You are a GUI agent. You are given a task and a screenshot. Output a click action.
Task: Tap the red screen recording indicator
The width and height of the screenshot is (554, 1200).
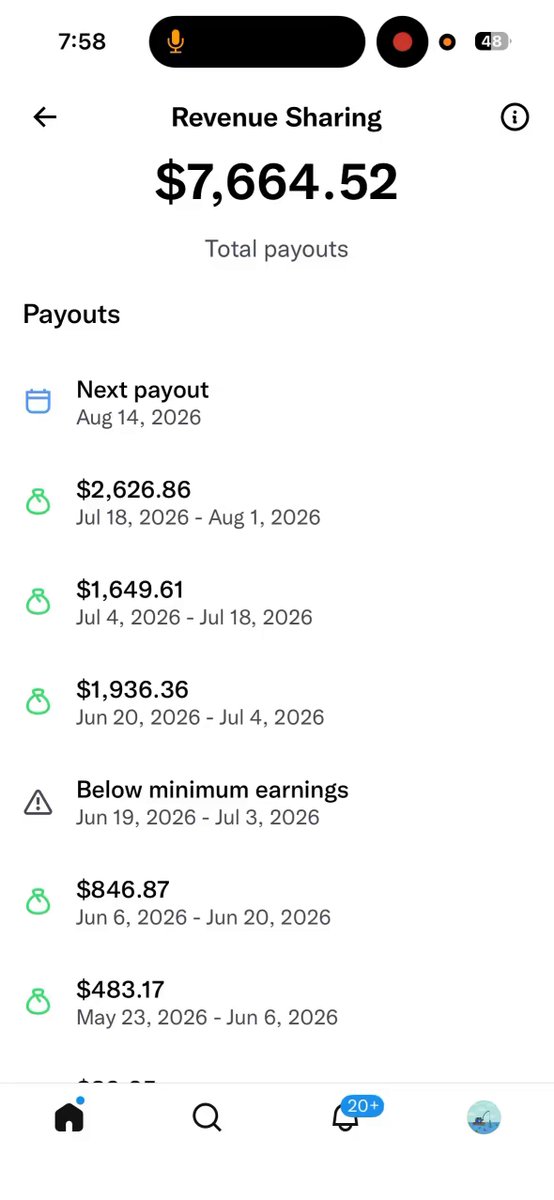click(x=402, y=41)
